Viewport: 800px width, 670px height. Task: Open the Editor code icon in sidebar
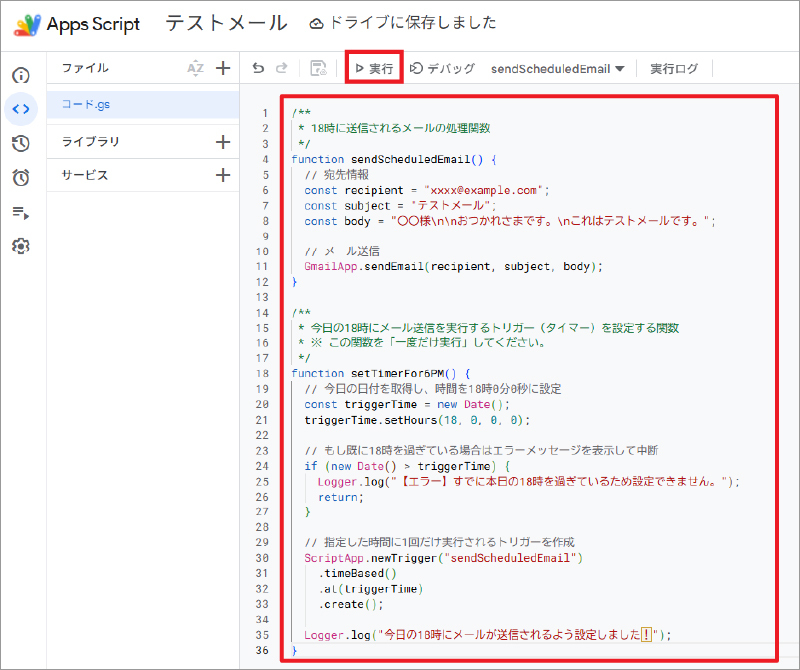tap(20, 109)
